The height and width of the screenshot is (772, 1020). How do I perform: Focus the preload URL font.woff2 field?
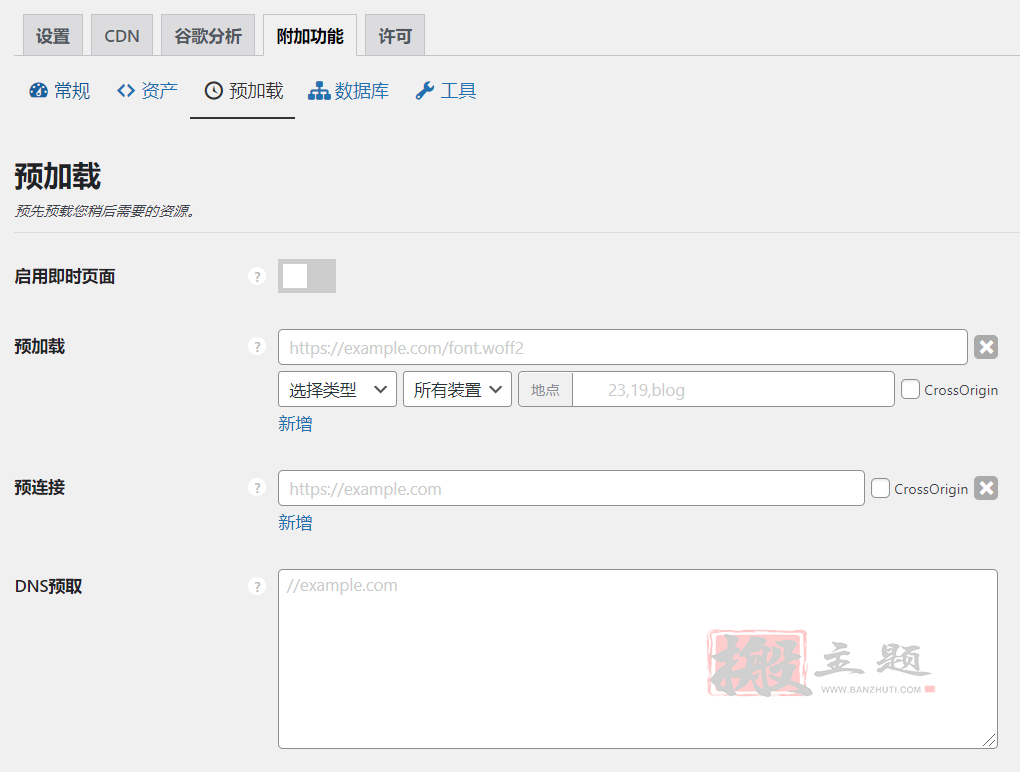pyautogui.click(x=623, y=347)
